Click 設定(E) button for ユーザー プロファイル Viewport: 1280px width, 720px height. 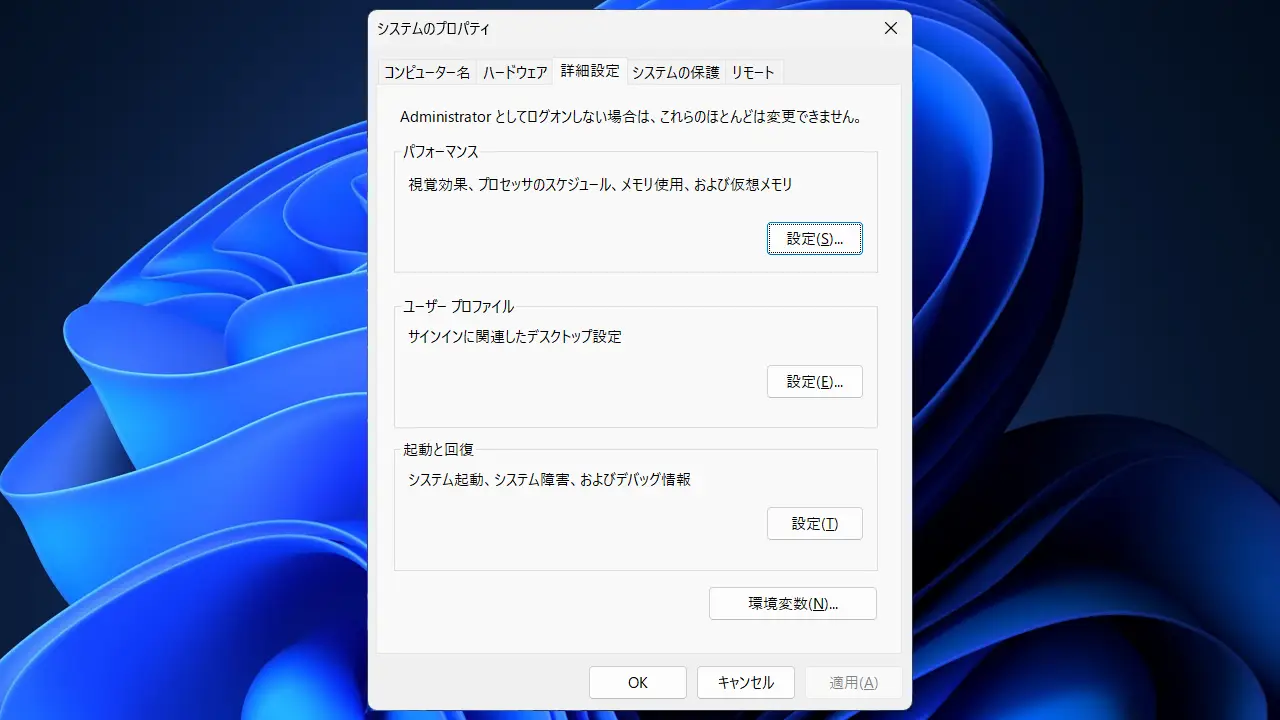(x=814, y=382)
